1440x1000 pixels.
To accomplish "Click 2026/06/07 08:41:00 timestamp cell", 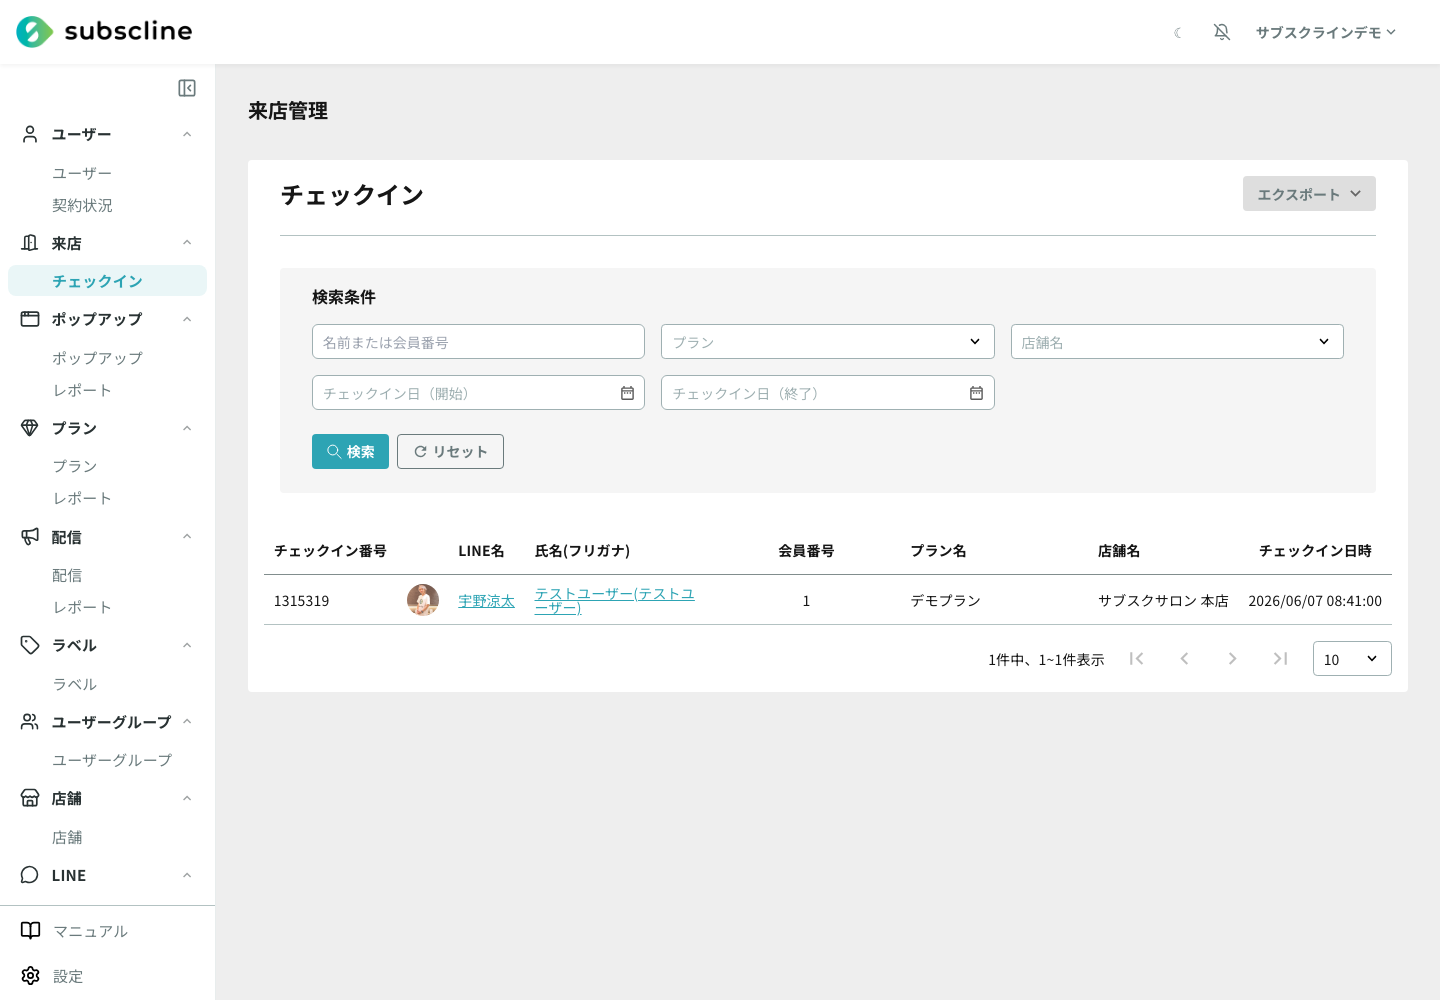I will [1315, 601].
